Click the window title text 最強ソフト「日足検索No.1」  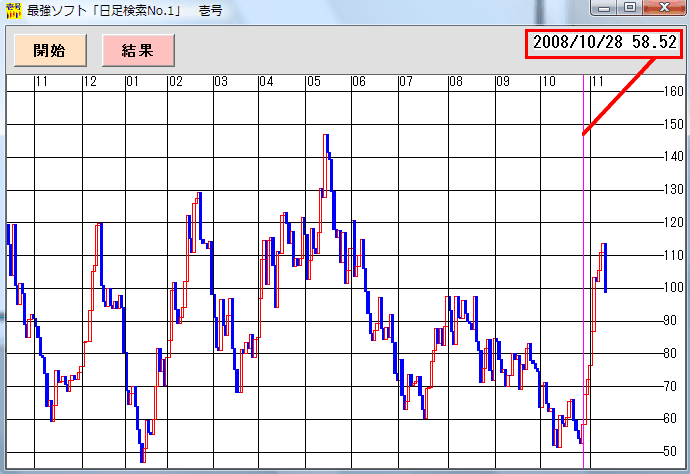(x=104, y=11)
